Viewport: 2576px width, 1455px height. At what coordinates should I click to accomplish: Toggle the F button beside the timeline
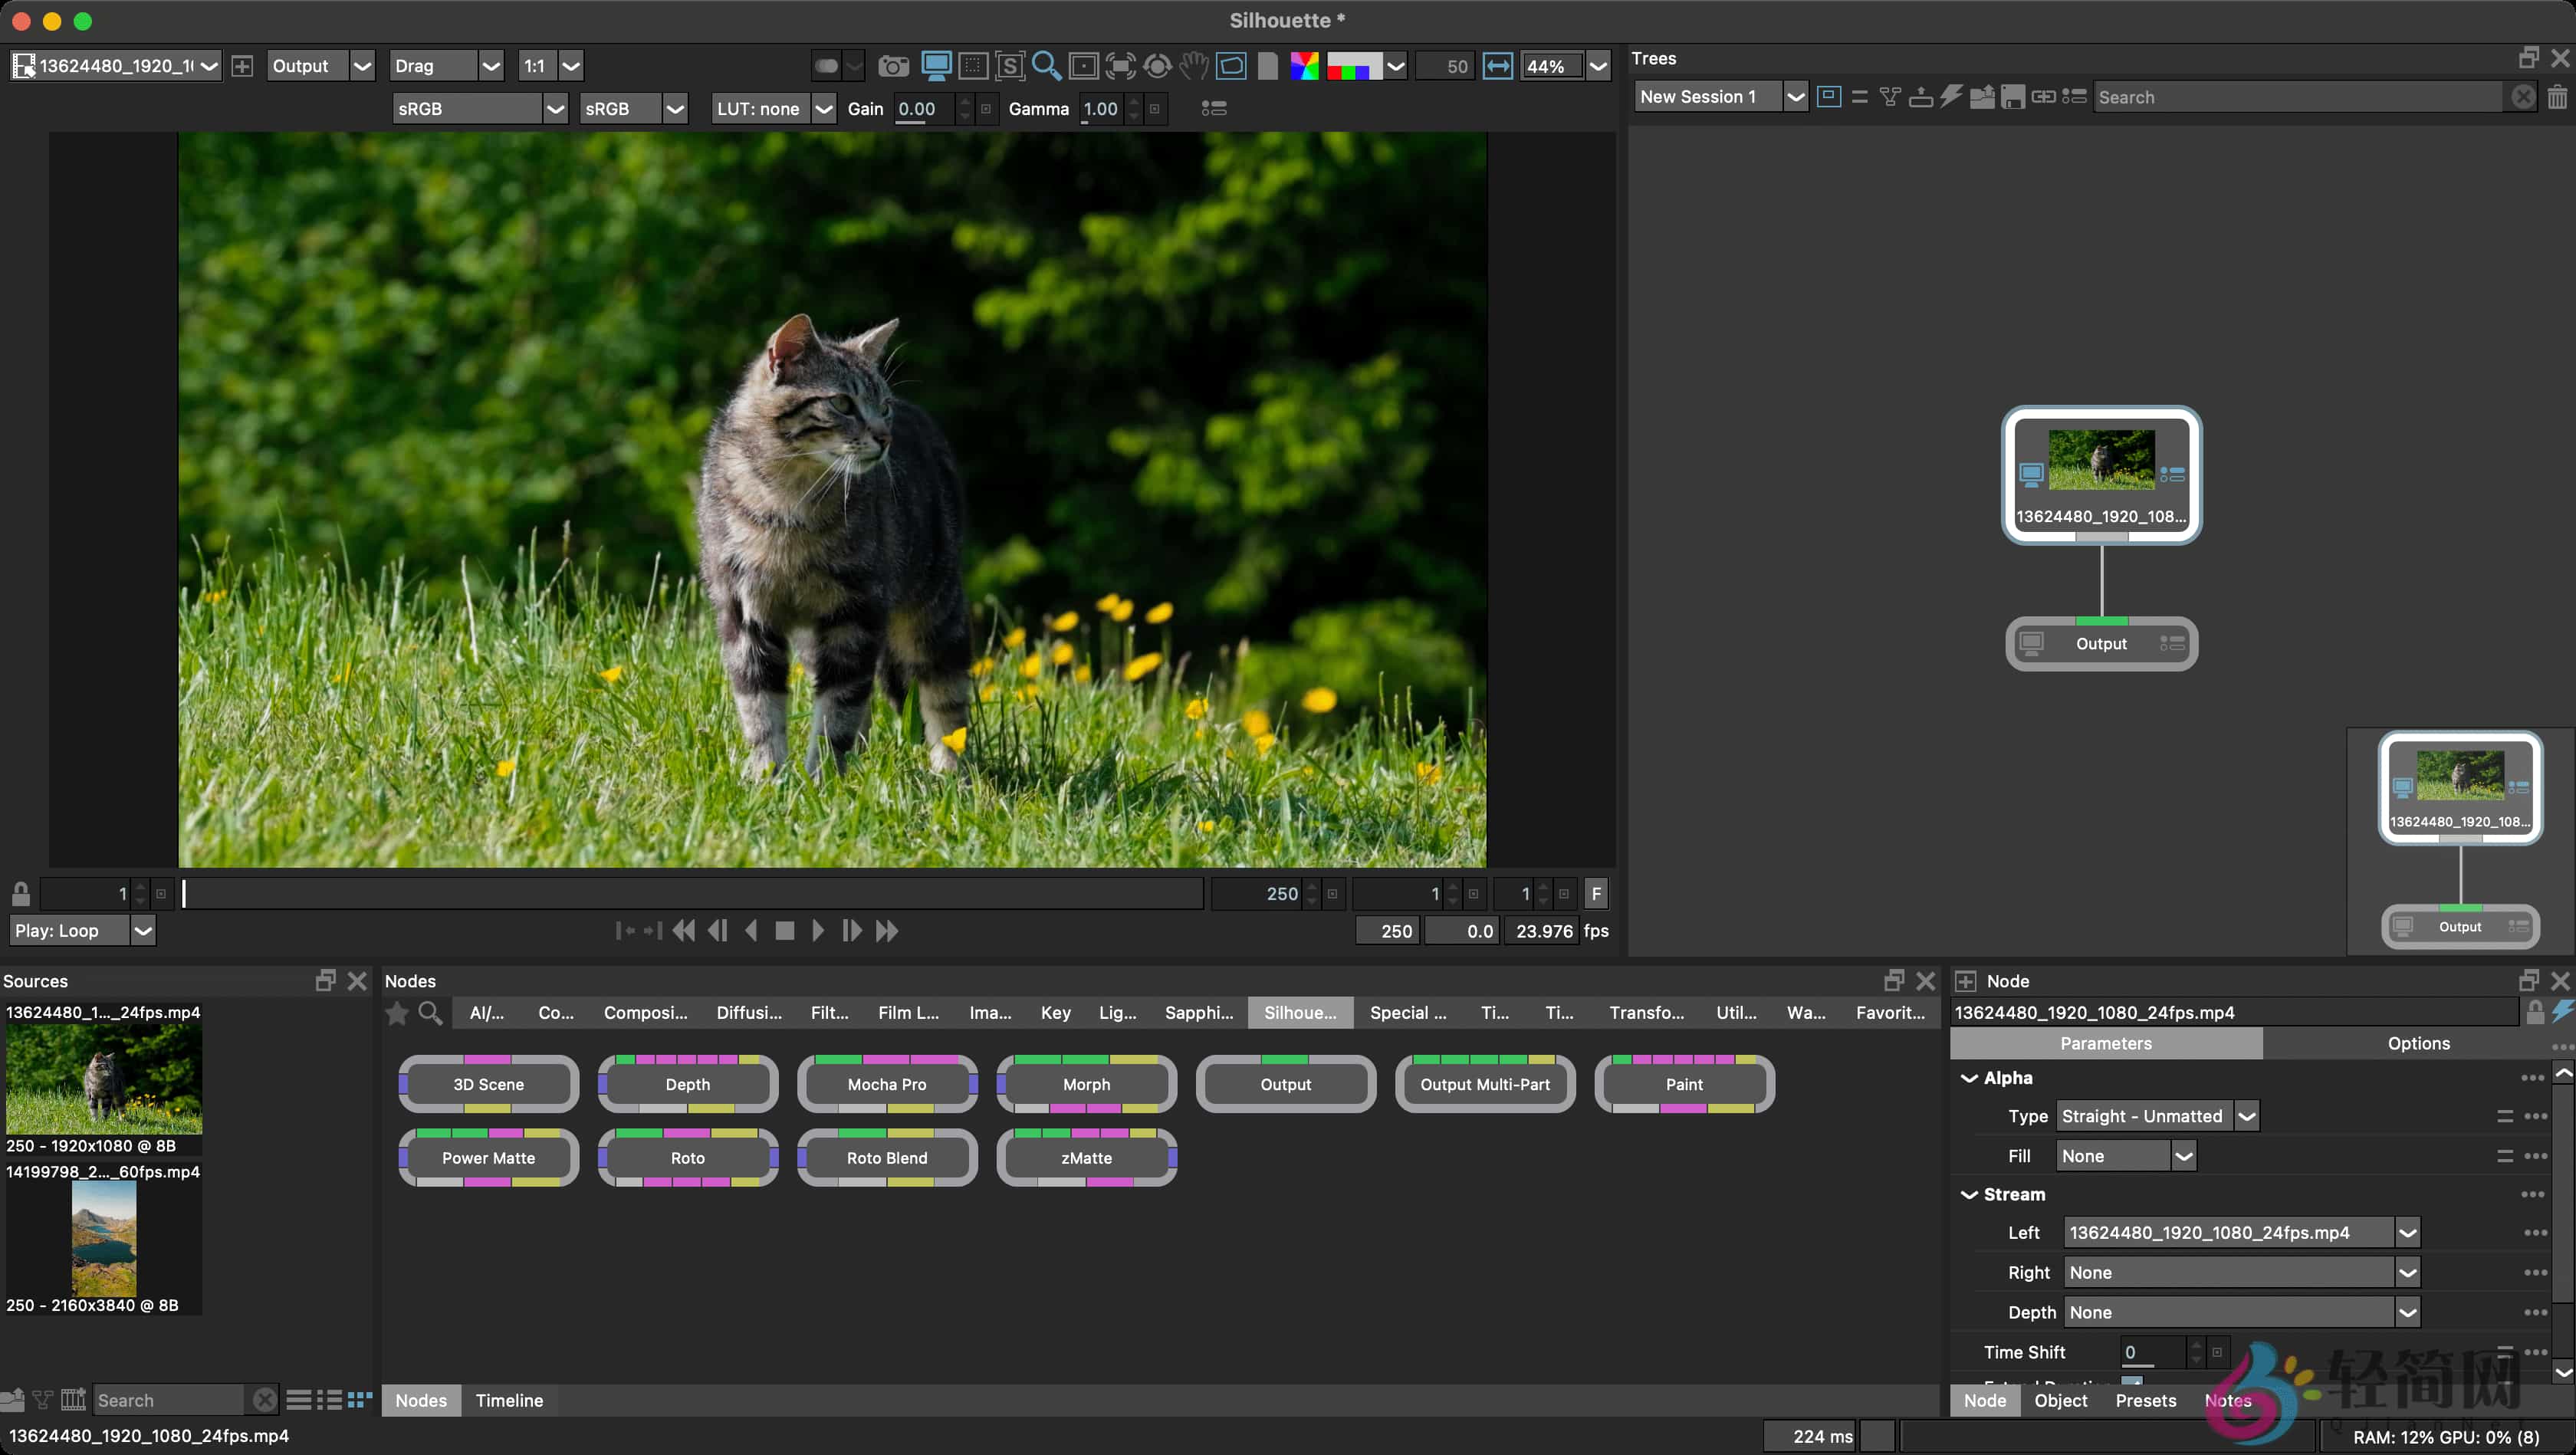pos(1596,894)
